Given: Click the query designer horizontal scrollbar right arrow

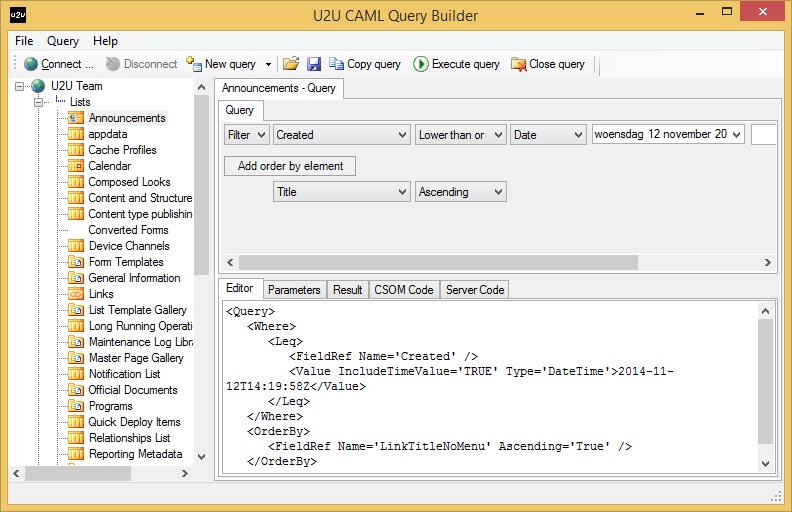Looking at the screenshot, I should tap(768, 263).
